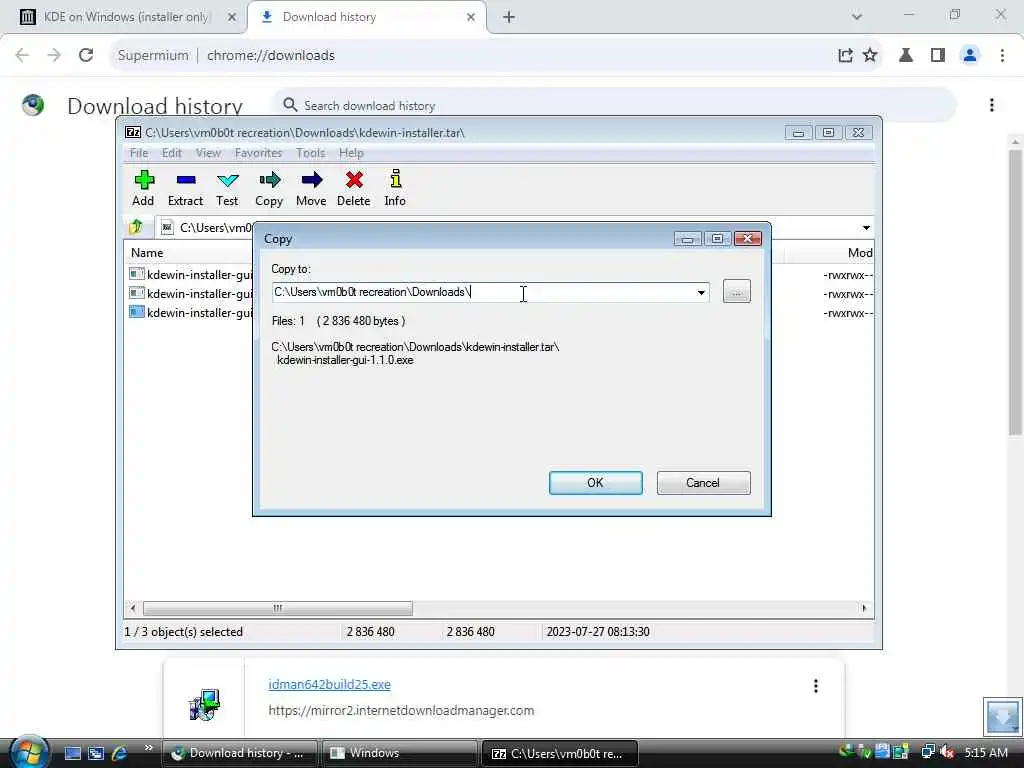Open the View menu in 7-Zip
The width and height of the screenshot is (1024, 768).
coord(208,153)
